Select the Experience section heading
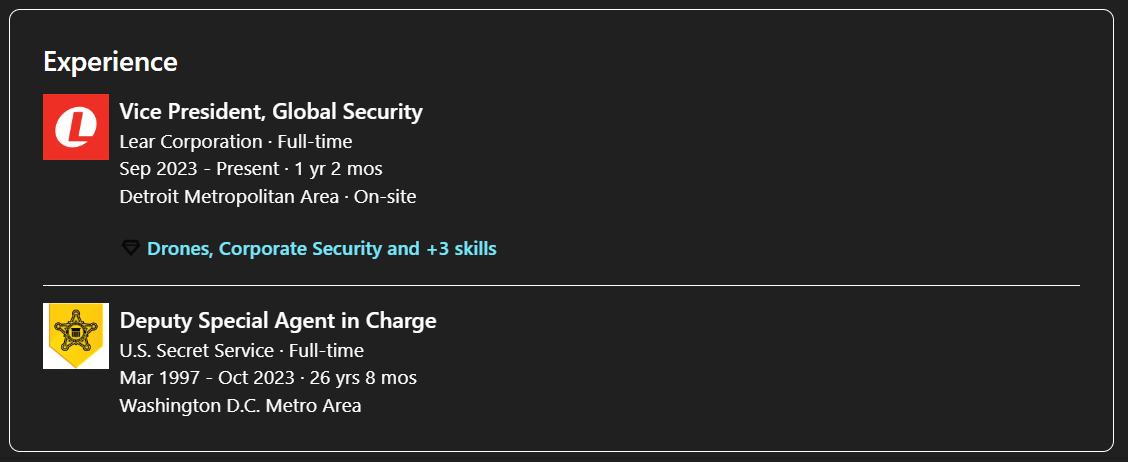Image resolution: width=1128 pixels, height=462 pixels. (110, 61)
